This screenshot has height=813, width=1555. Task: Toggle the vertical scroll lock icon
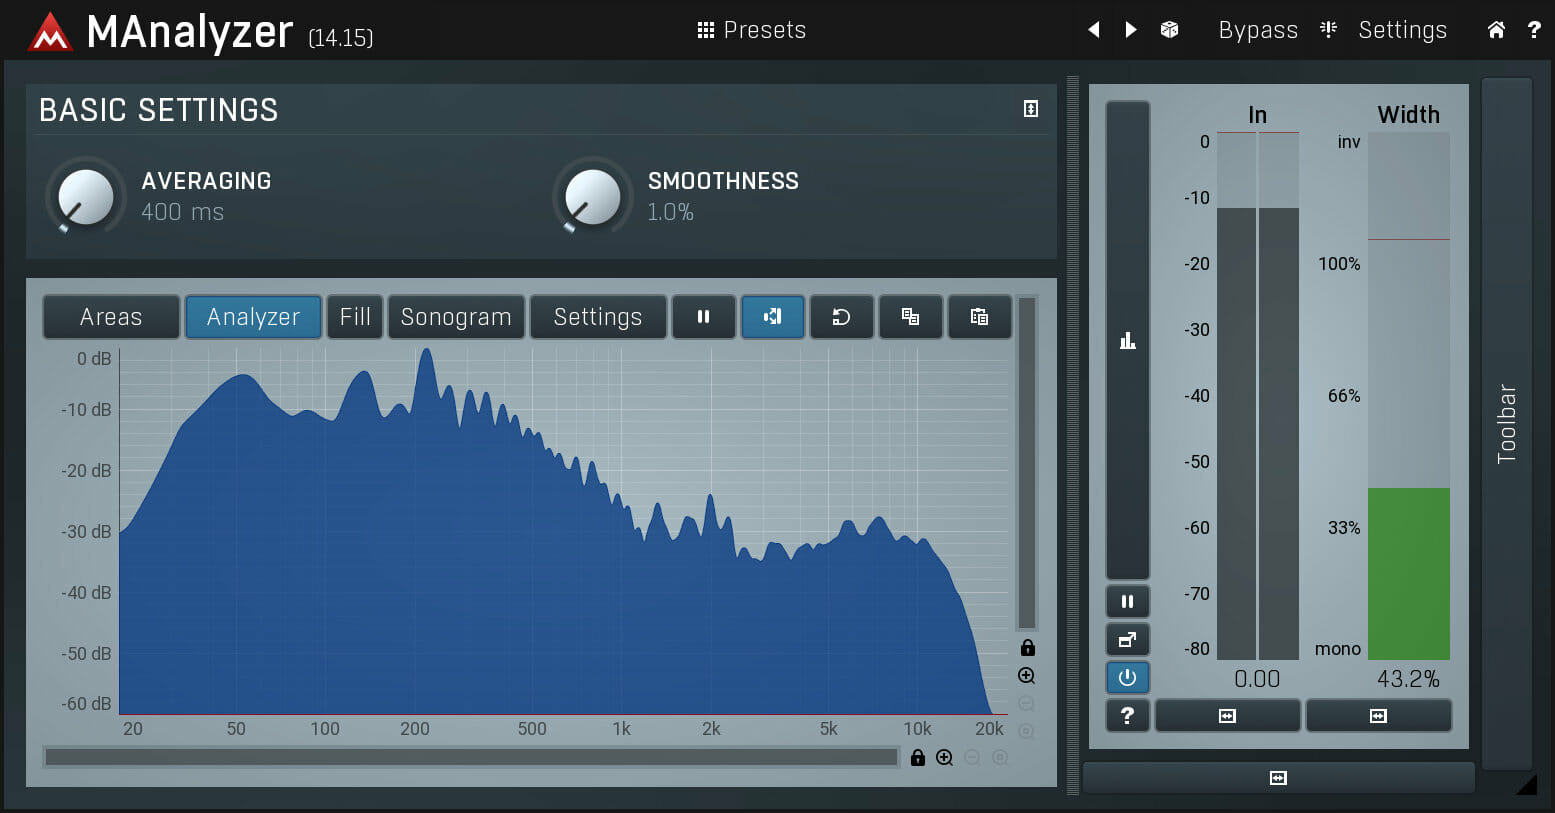(1027, 648)
